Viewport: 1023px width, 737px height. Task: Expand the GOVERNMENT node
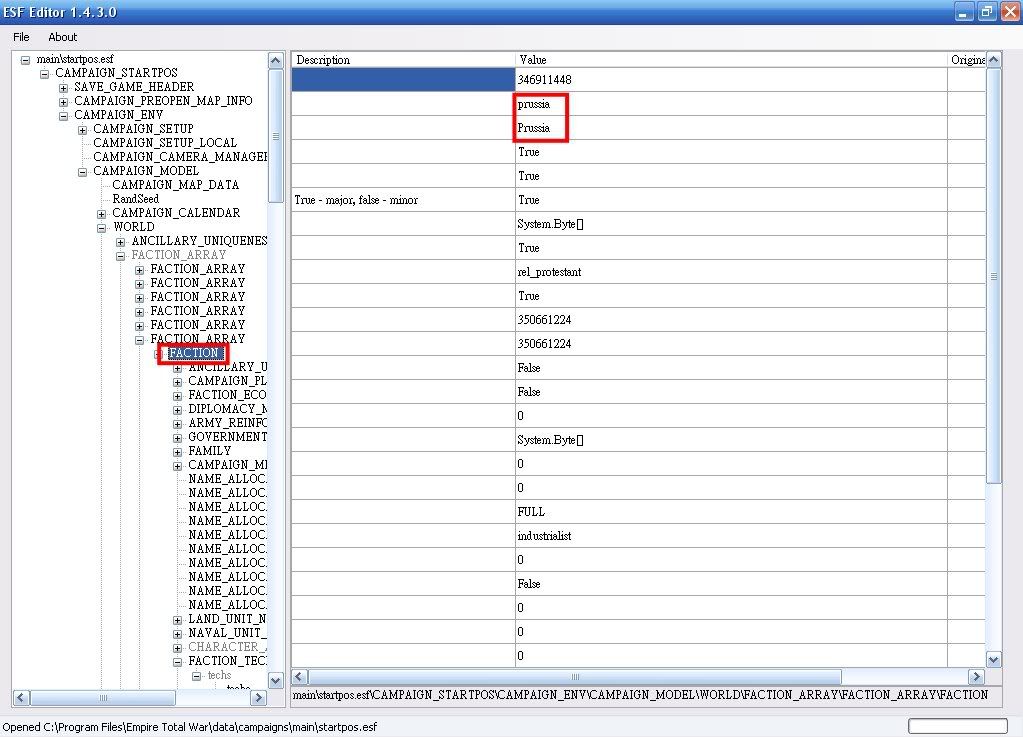tap(178, 437)
